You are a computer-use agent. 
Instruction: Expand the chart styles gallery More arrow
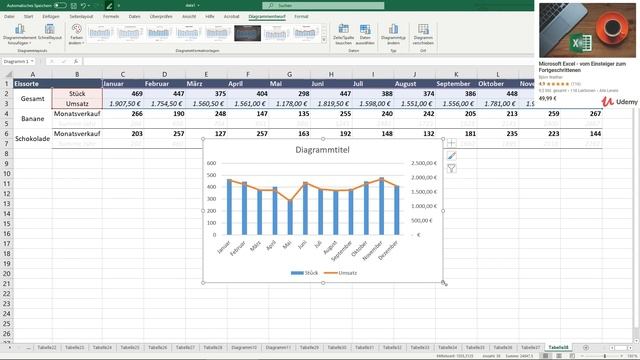(x=324, y=40)
